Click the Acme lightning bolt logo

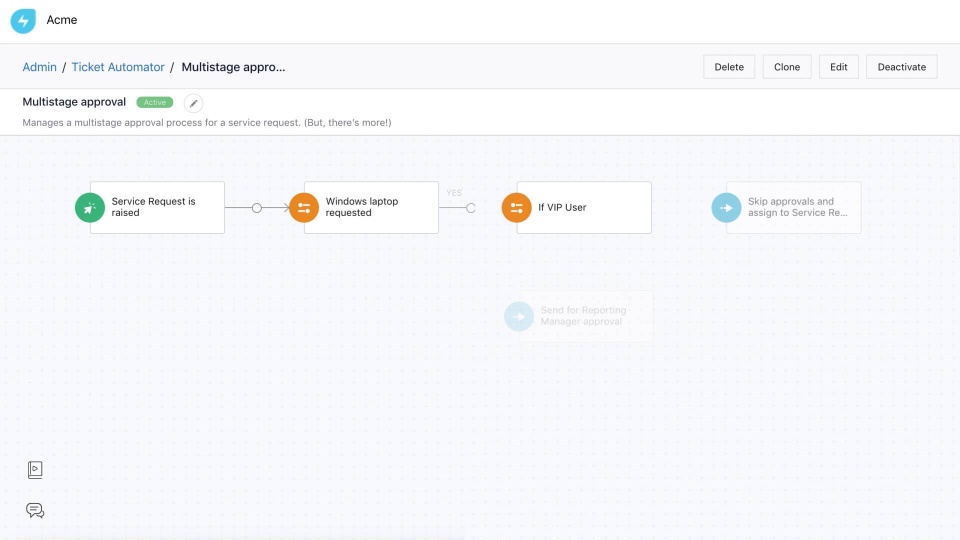pos(23,20)
